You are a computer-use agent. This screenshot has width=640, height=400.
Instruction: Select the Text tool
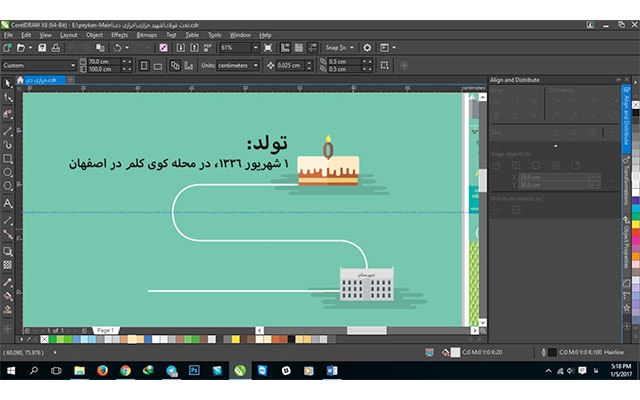(x=7, y=203)
